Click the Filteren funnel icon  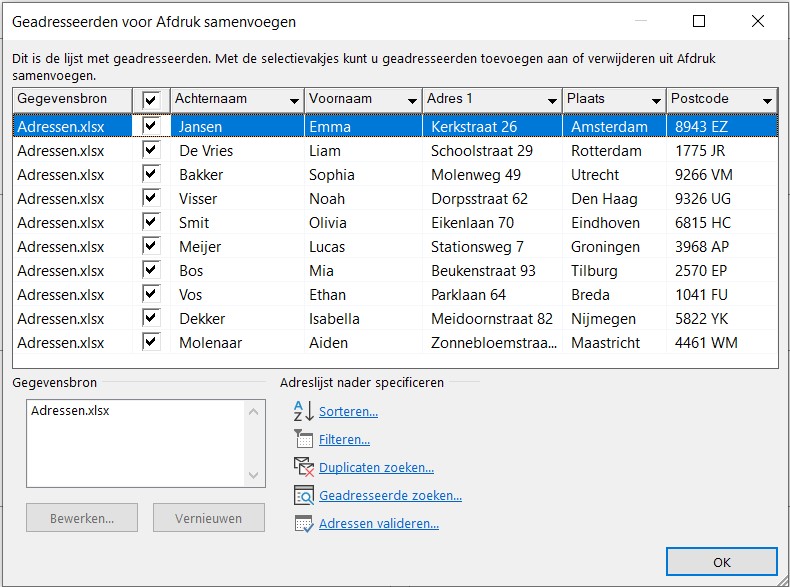click(304, 439)
